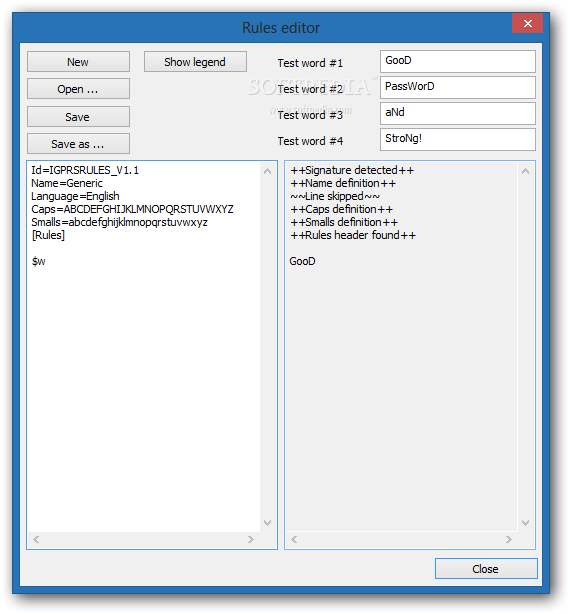Click the Id=IGPRSRULES_V1.1 line
Viewport: 570px width, 614px height.
pos(85,170)
